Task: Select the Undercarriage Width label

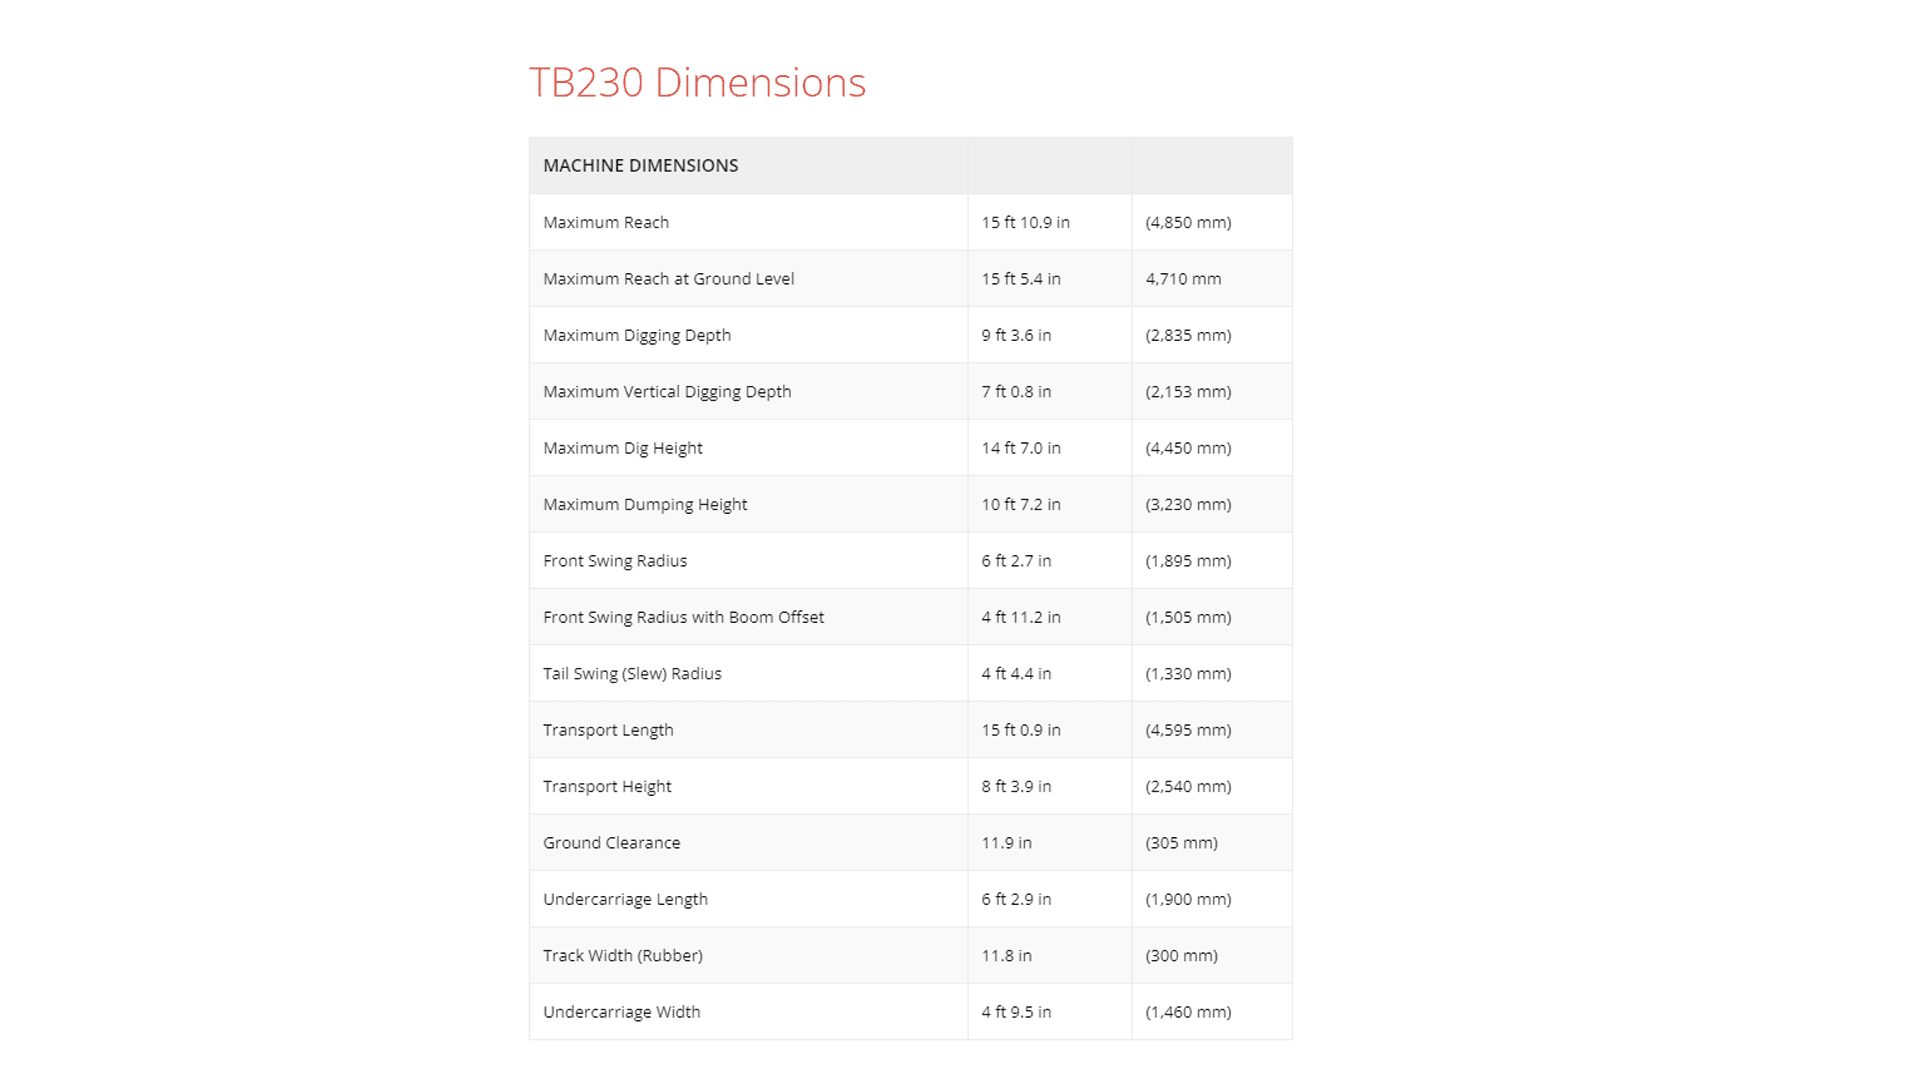Action: [621, 1012]
